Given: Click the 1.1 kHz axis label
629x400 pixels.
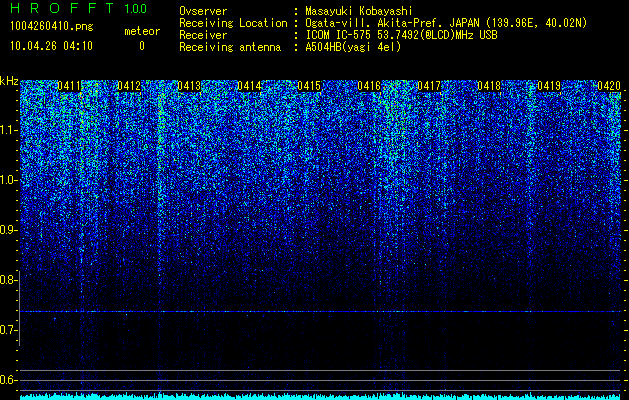Looking at the screenshot, I should coord(8,131).
